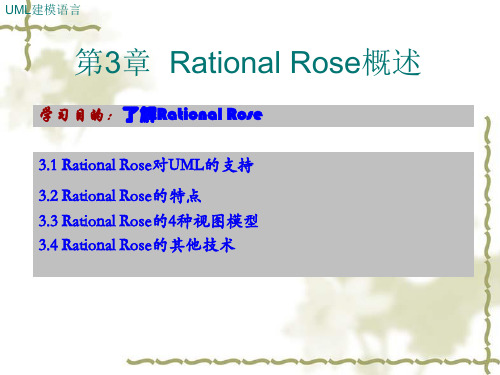Image resolution: width=500 pixels, height=375 pixels.
Task: Open the 3.1 Rational Rose对UML的支持 link
Action: coord(146,165)
